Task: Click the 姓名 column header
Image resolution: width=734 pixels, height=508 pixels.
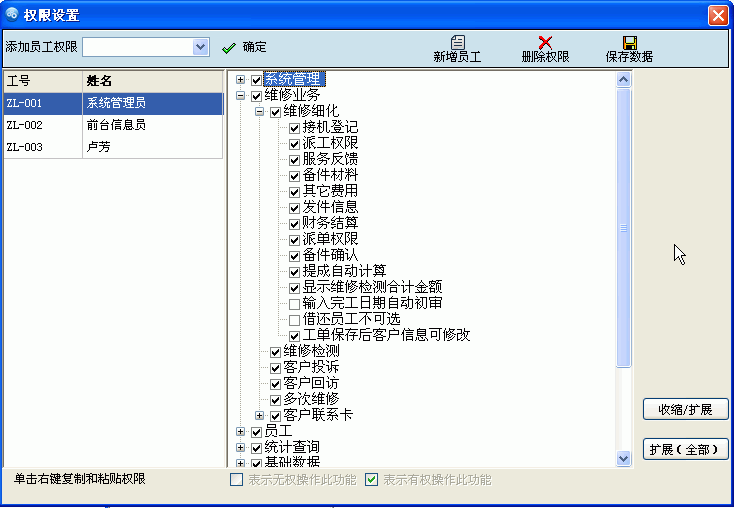Action: [153, 81]
